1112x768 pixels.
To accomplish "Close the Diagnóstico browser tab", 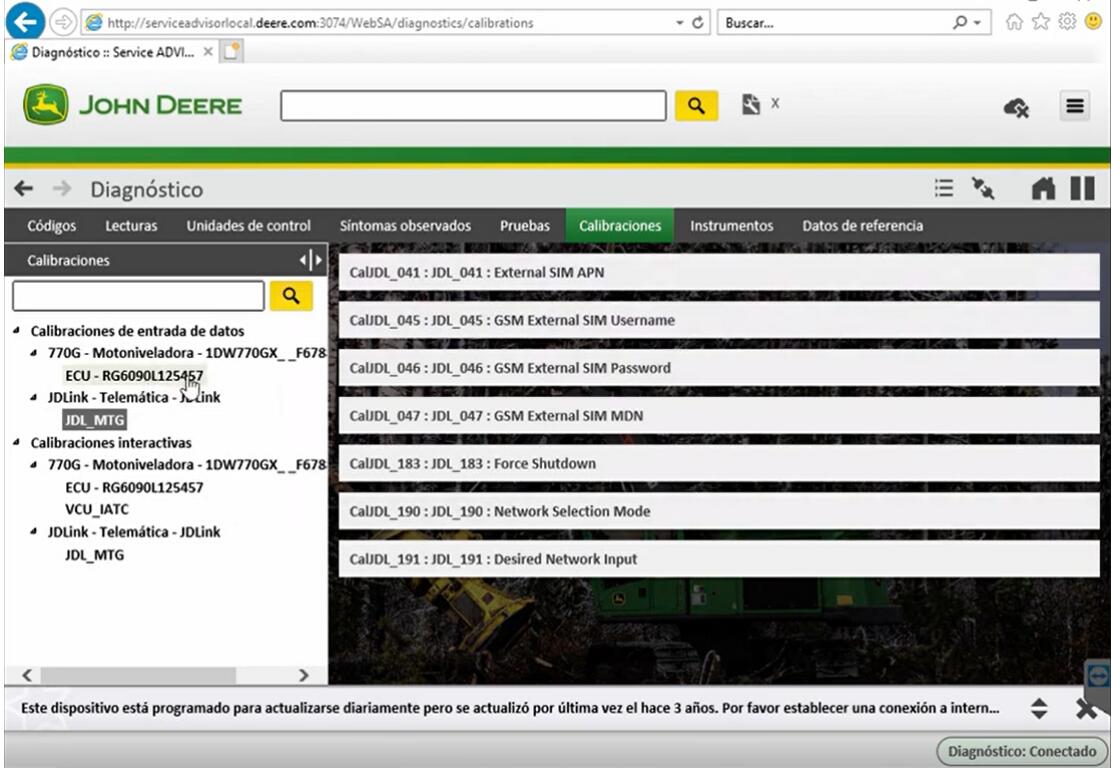I will click(208, 52).
